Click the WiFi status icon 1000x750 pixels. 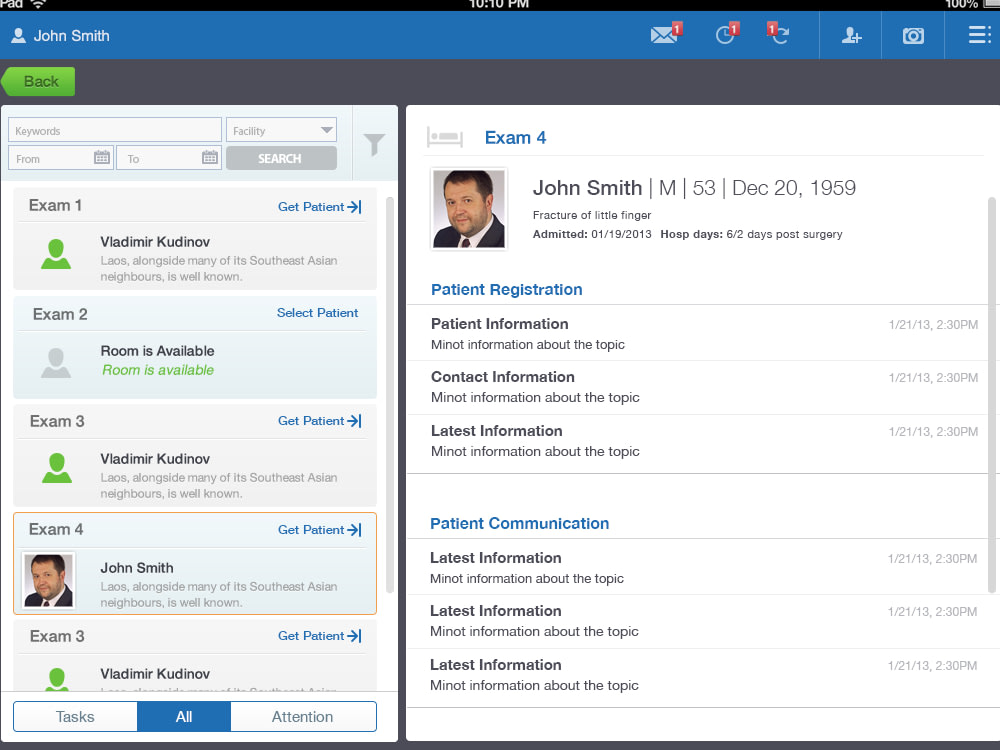click(38, 4)
